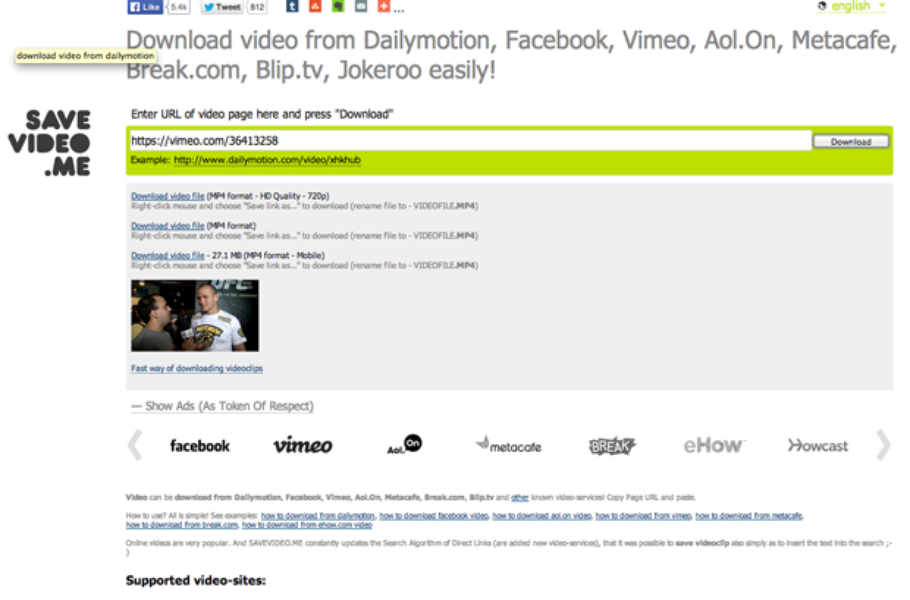Select the Howcast logo
Screen dimensions: 910x600
817,446
